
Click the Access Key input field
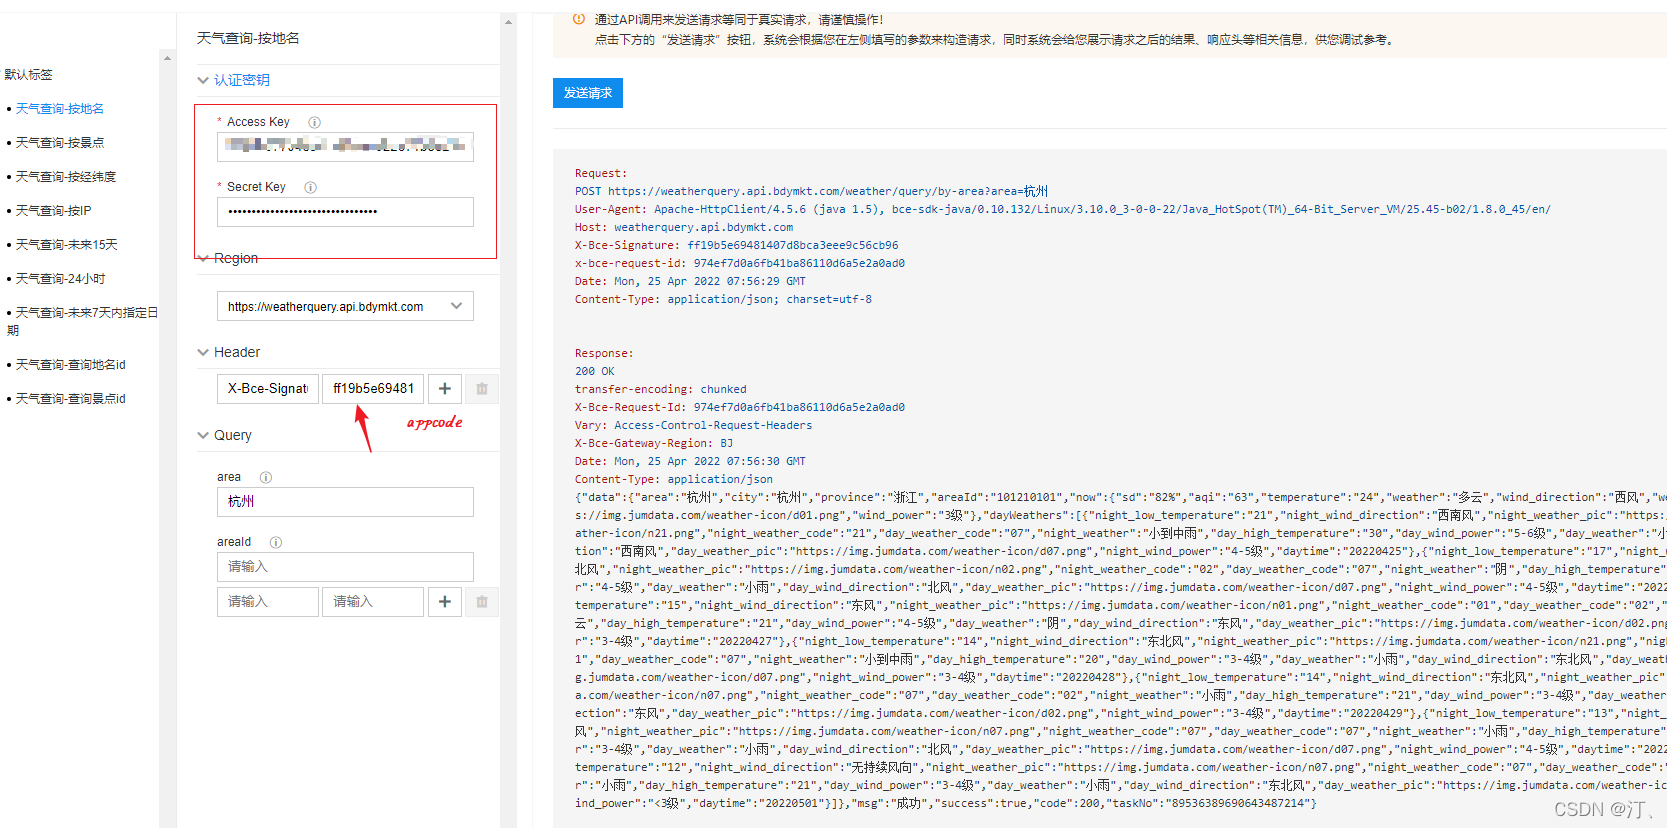pos(345,147)
